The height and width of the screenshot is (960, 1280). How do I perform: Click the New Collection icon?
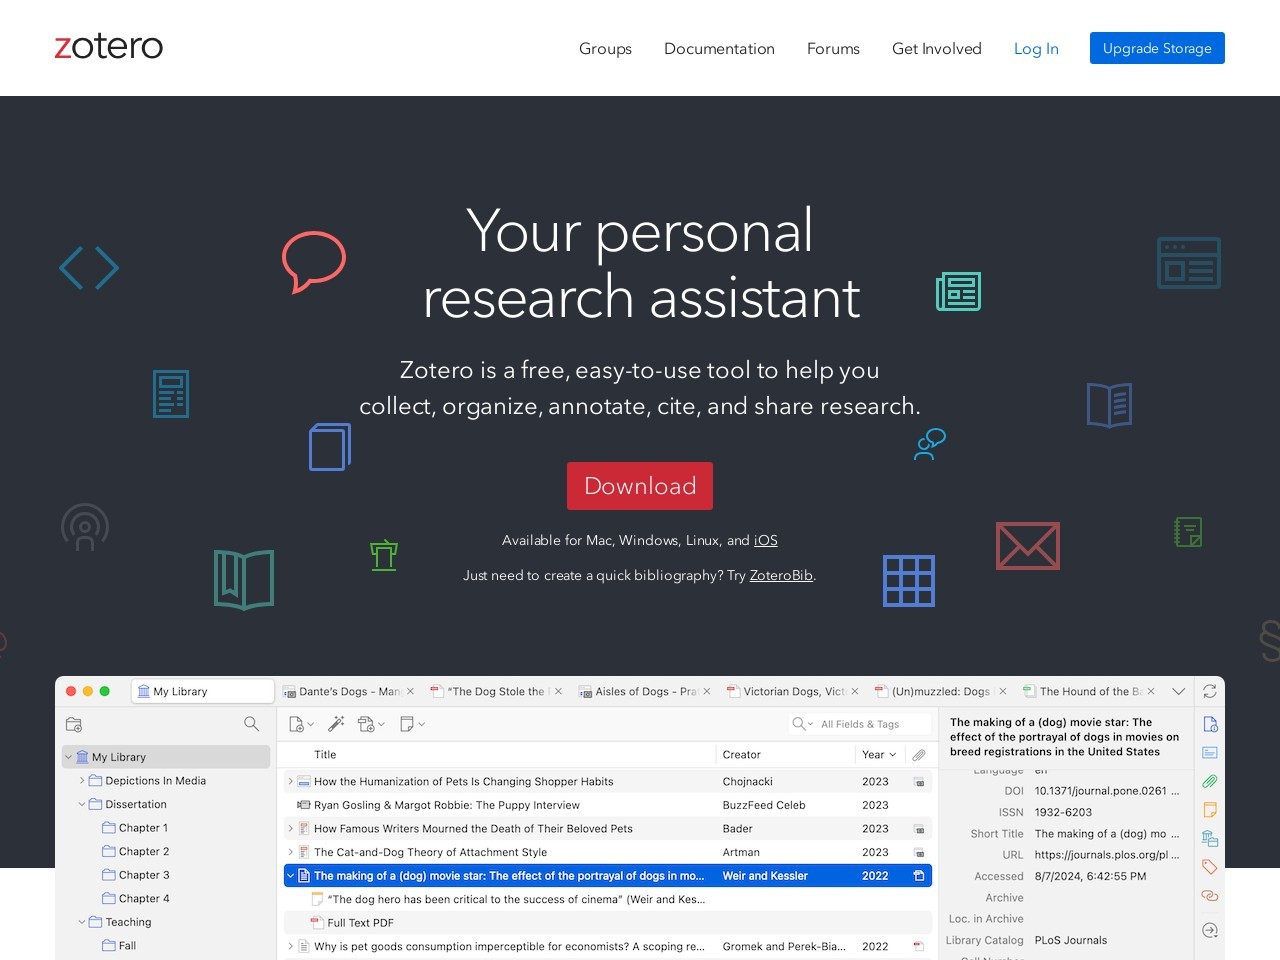(x=74, y=724)
